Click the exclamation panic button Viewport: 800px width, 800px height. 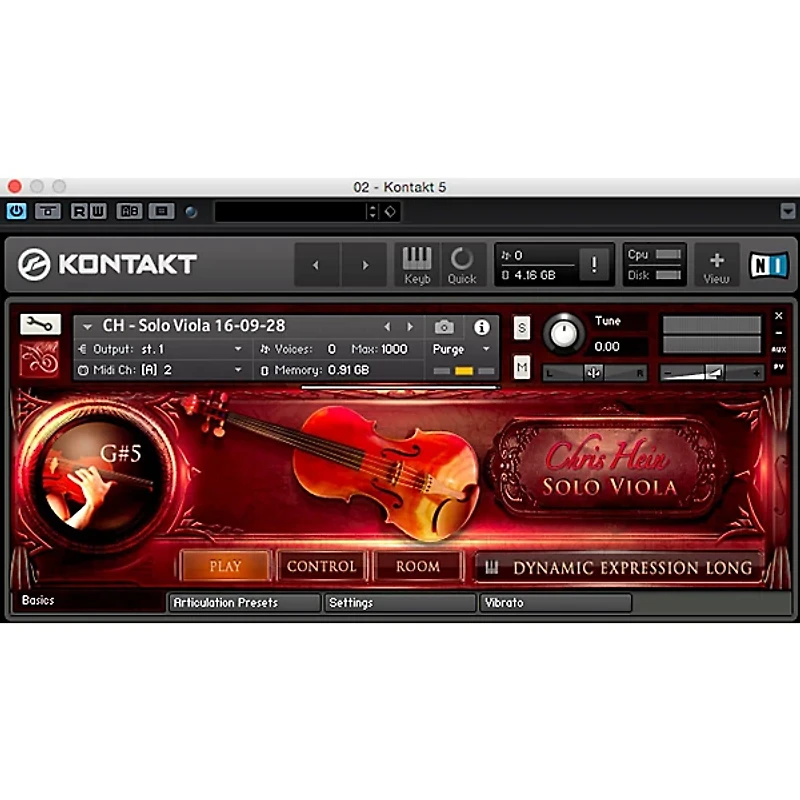pyautogui.click(x=594, y=264)
